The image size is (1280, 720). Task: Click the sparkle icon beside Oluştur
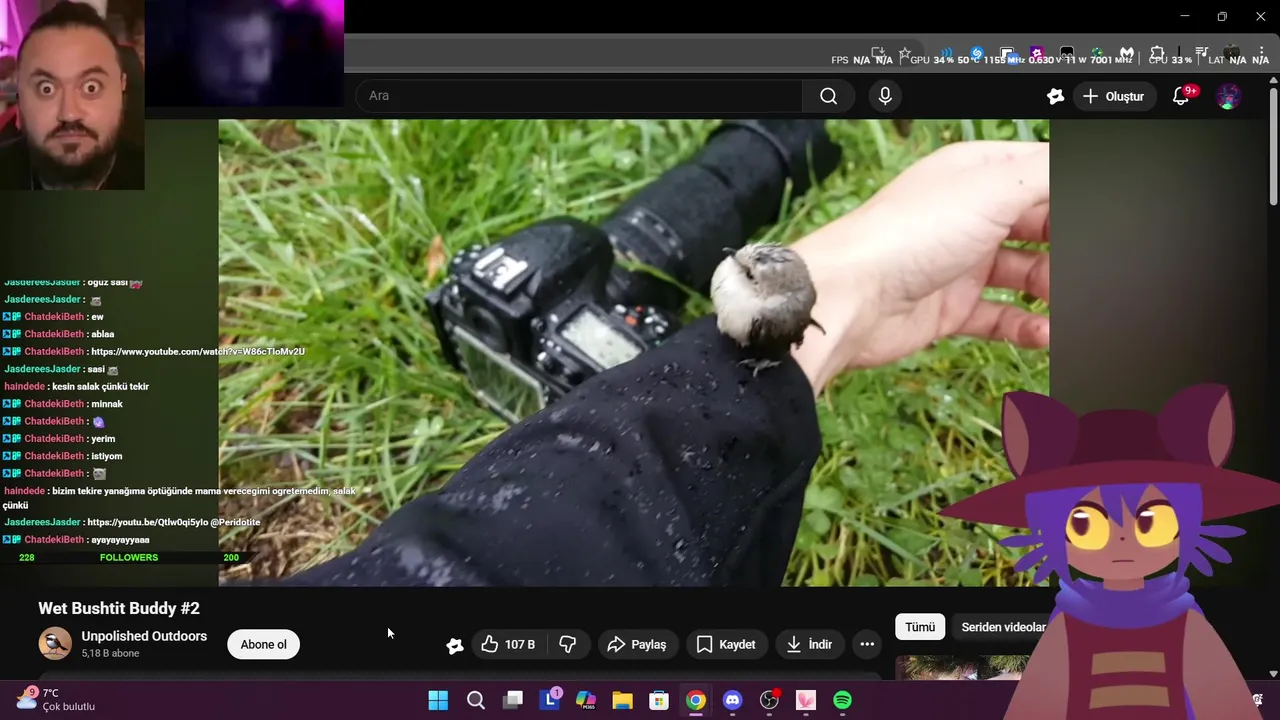(1055, 96)
